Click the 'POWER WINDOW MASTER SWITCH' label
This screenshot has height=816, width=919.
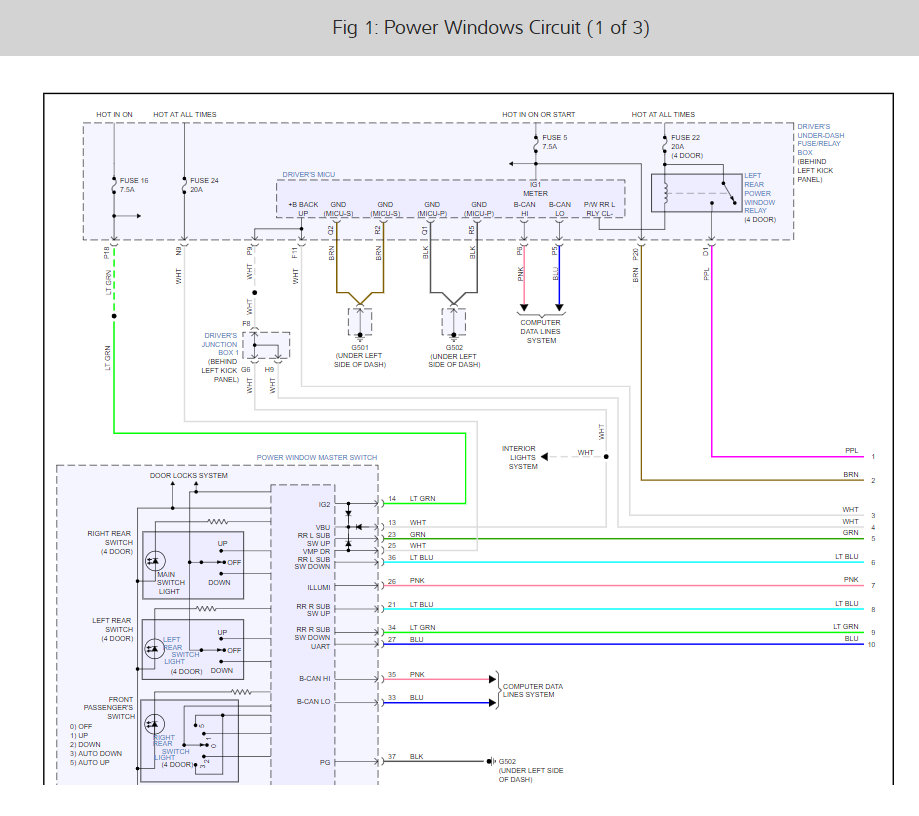click(317, 457)
